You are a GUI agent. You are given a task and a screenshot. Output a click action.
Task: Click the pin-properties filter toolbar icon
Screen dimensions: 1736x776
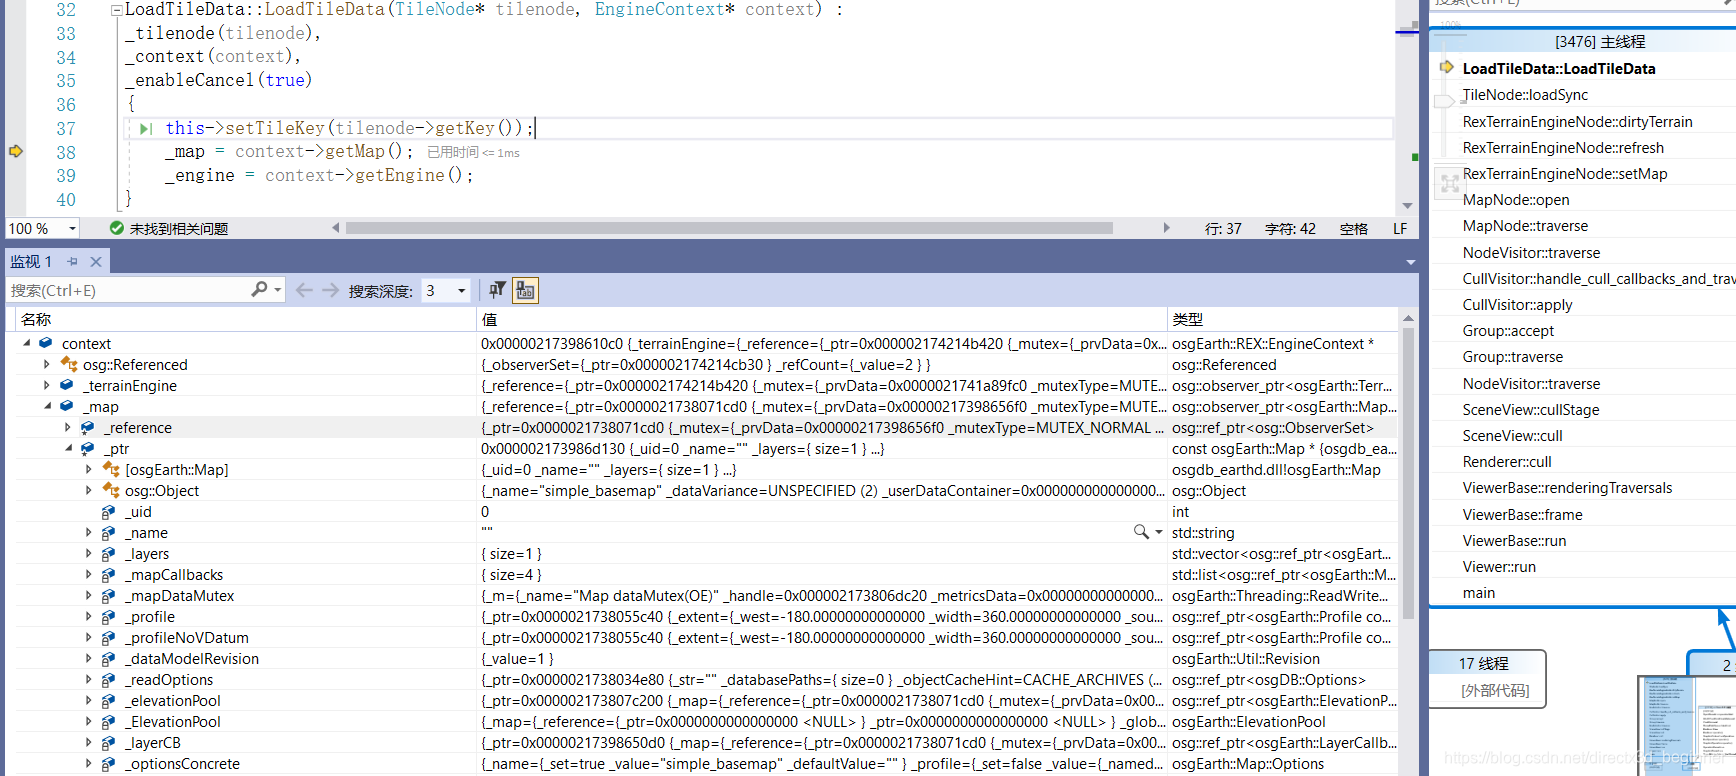pyautogui.click(x=497, y=290)
